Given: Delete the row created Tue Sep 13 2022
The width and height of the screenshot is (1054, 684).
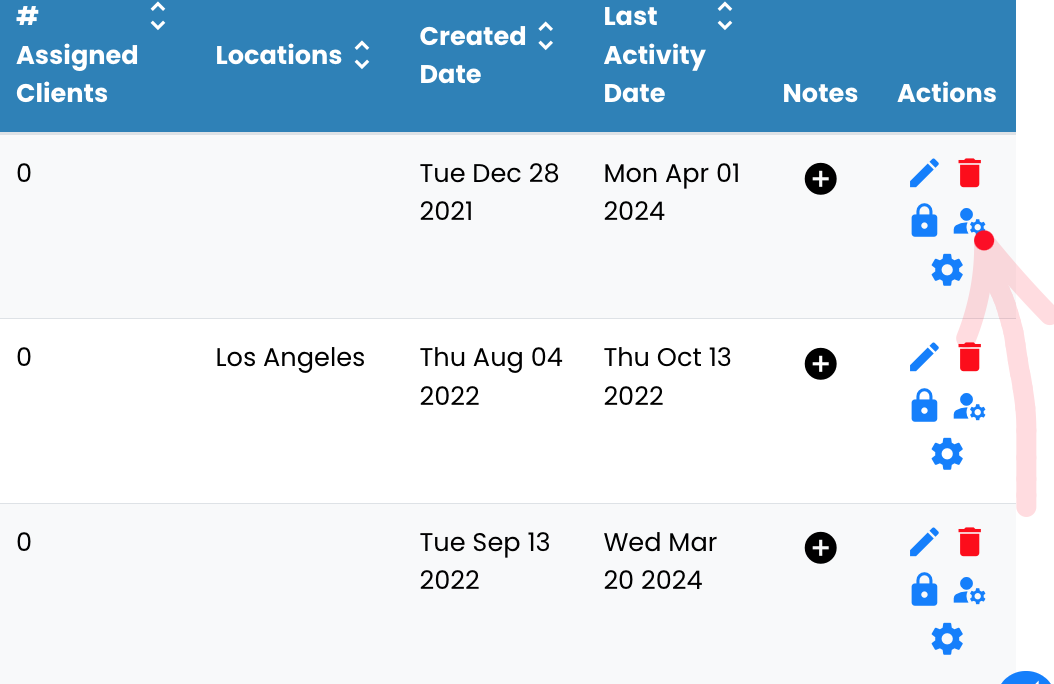Looking at the screenshot, I should [969, 542].
